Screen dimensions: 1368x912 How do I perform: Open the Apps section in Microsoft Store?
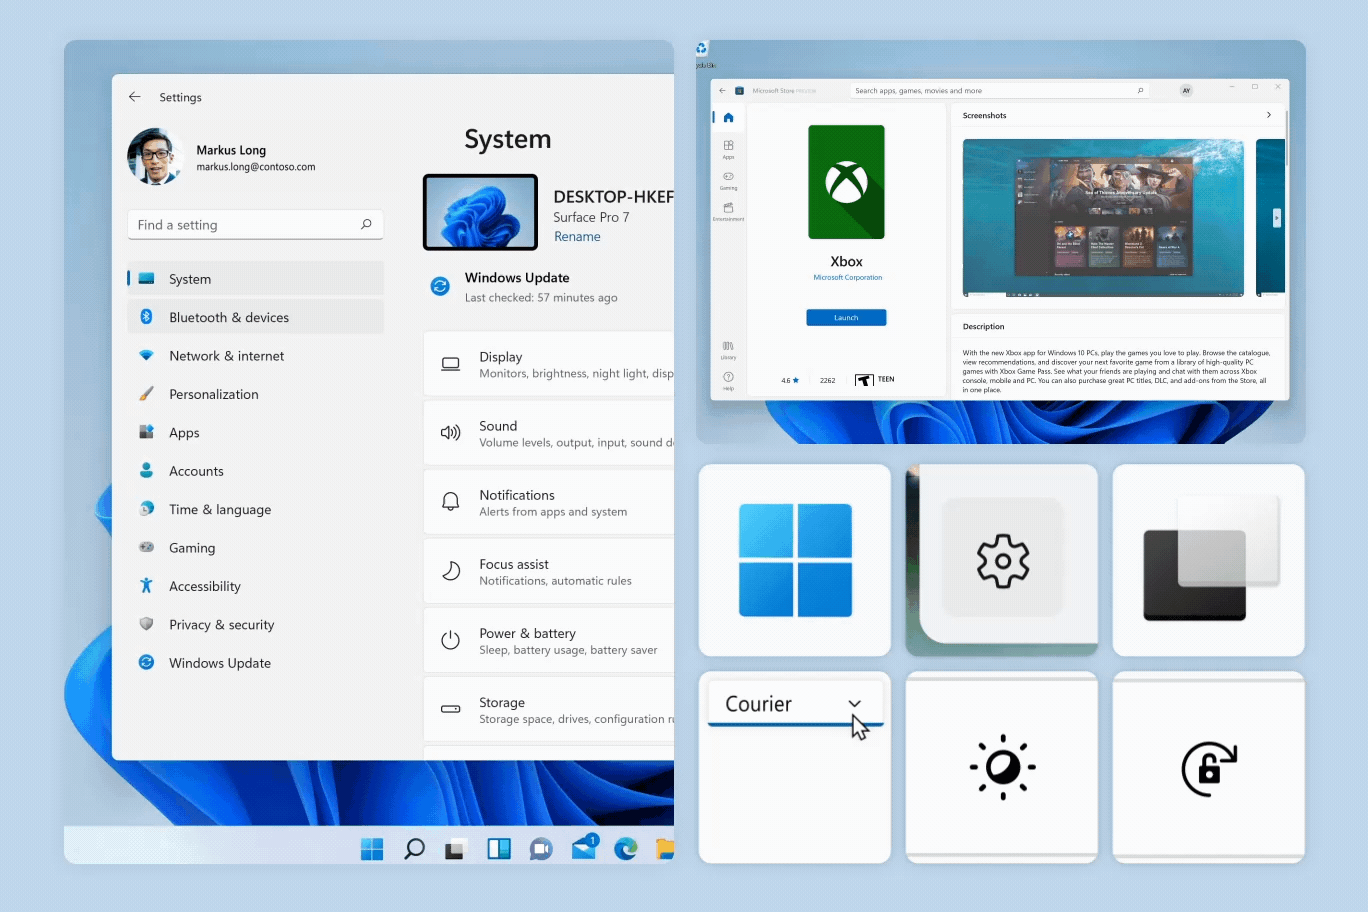coord(728,148)
